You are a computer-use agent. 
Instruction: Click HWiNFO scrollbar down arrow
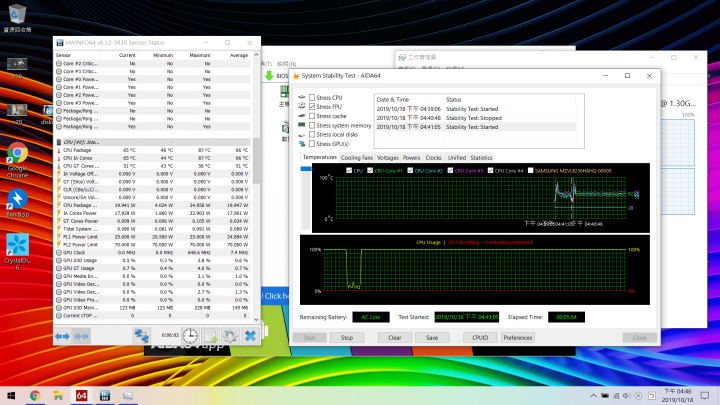[x=256, y=320]
